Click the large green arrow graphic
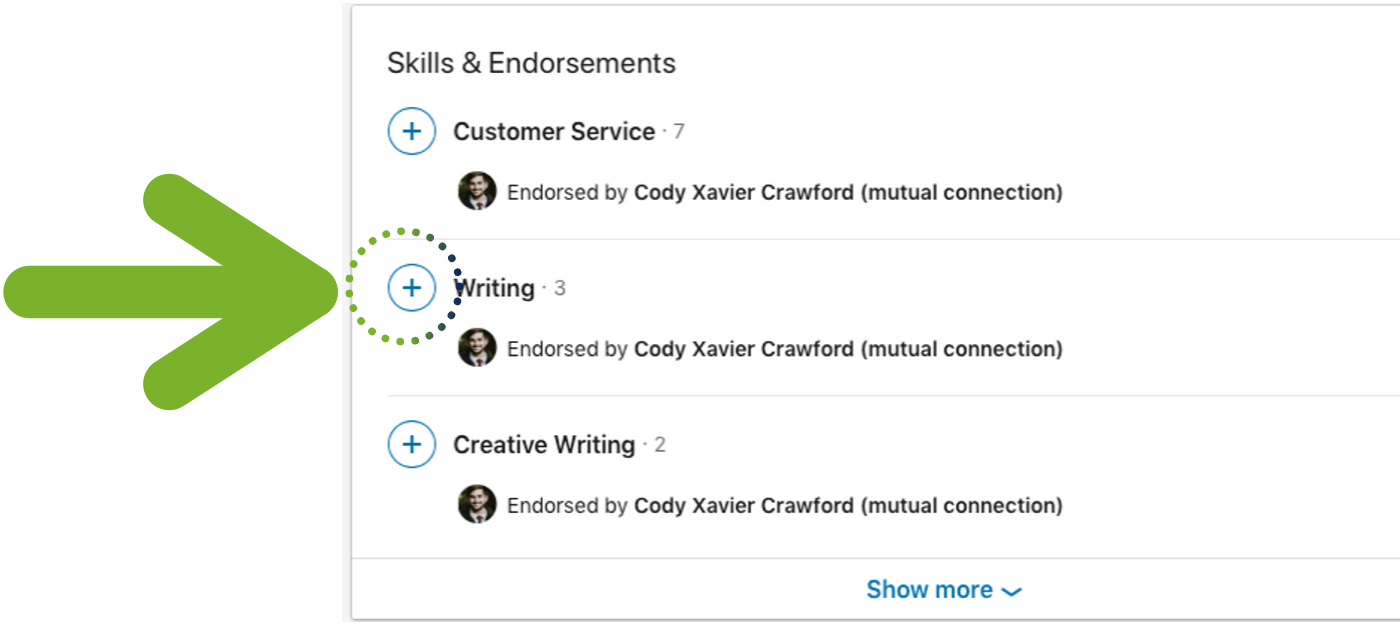 click(172, 292)
